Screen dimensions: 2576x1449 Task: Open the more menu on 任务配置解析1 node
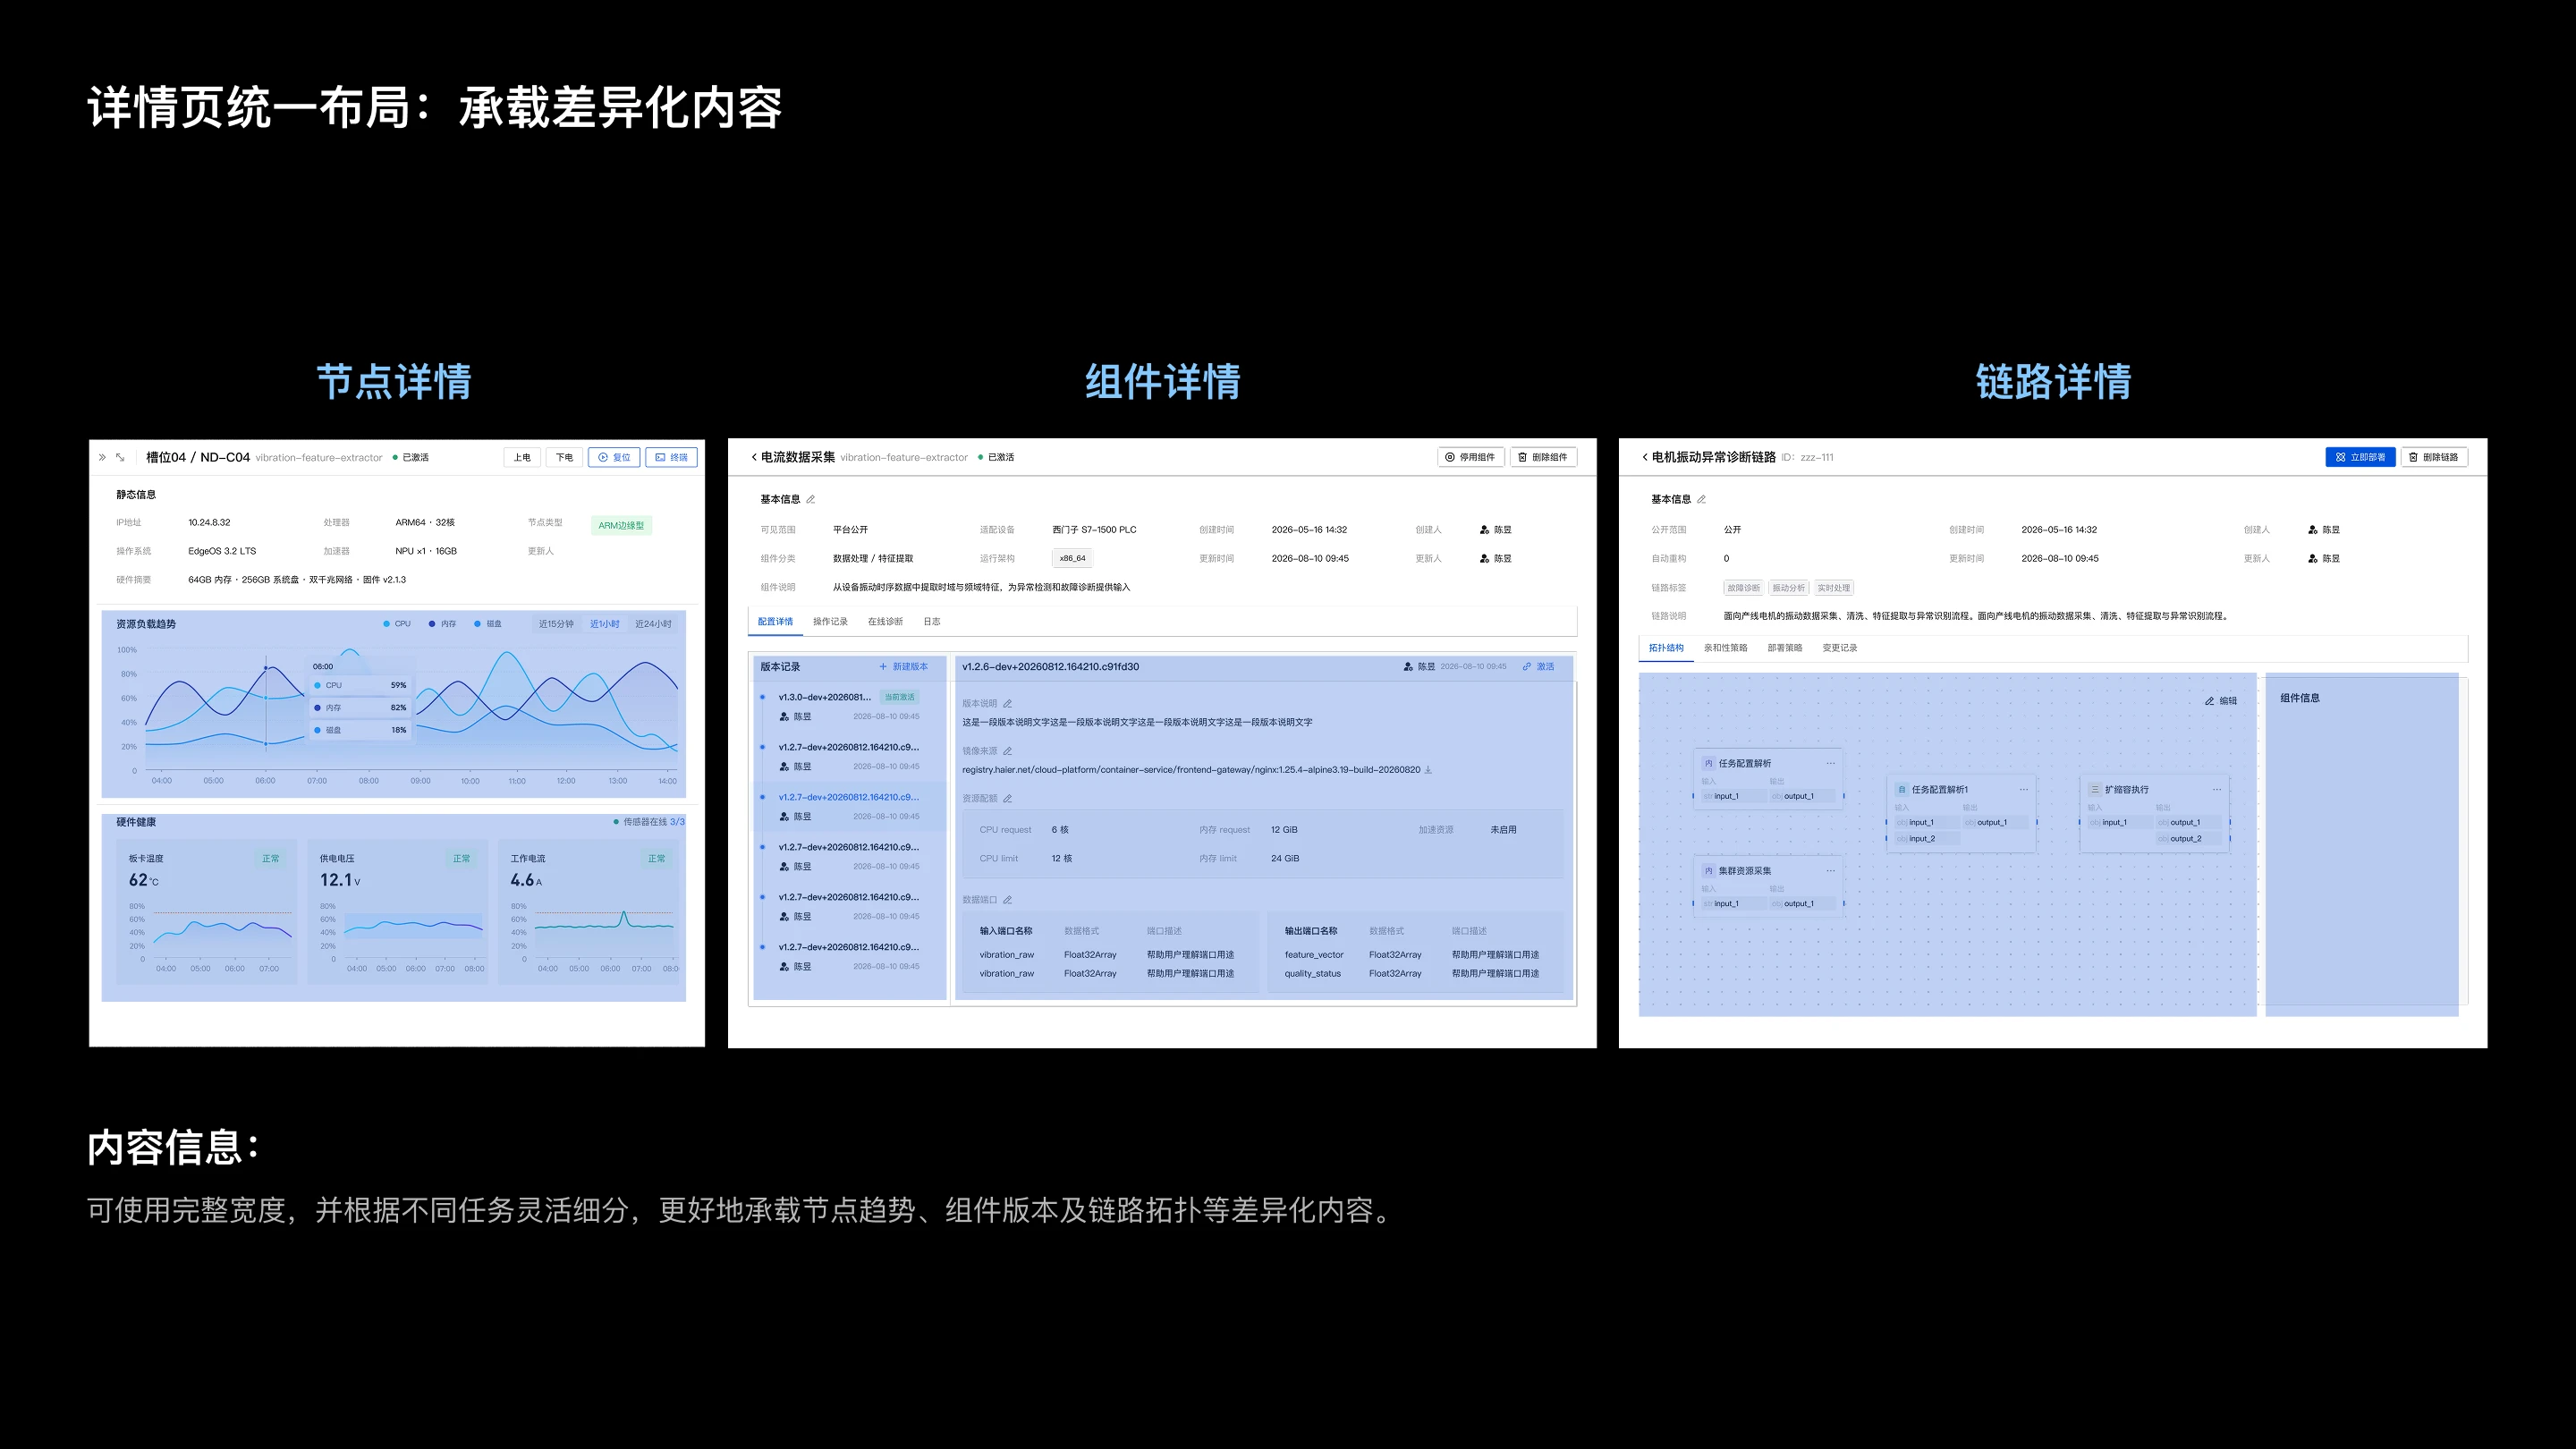tap(2023, 789)
